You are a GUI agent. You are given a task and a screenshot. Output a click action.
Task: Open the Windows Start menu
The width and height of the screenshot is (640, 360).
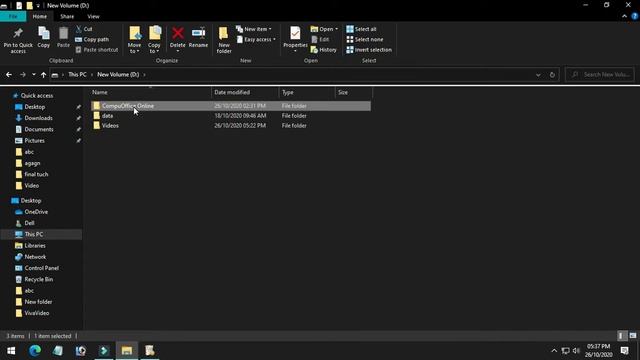11,351
